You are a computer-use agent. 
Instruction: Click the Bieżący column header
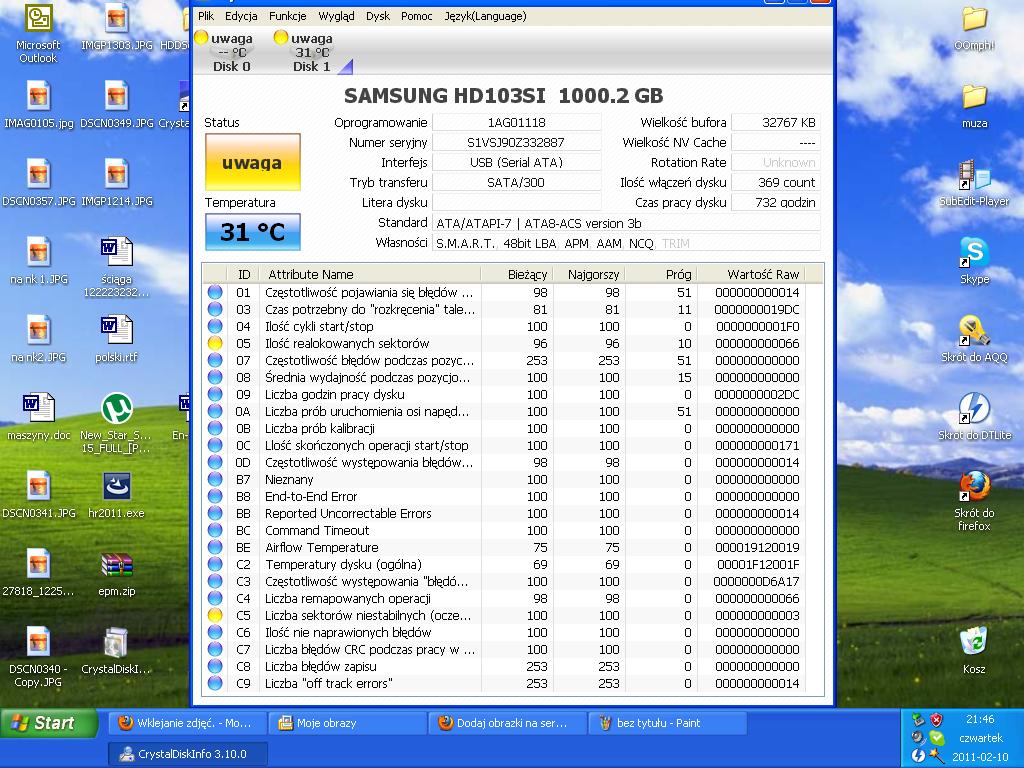(x=517, y=274)
